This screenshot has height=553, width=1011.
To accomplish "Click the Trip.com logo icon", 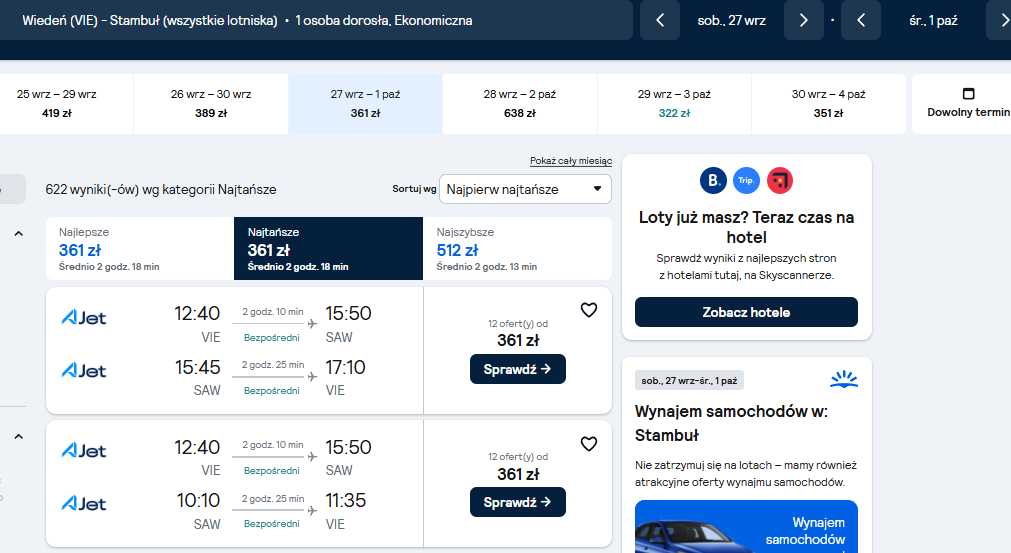I will click(746, 180).
